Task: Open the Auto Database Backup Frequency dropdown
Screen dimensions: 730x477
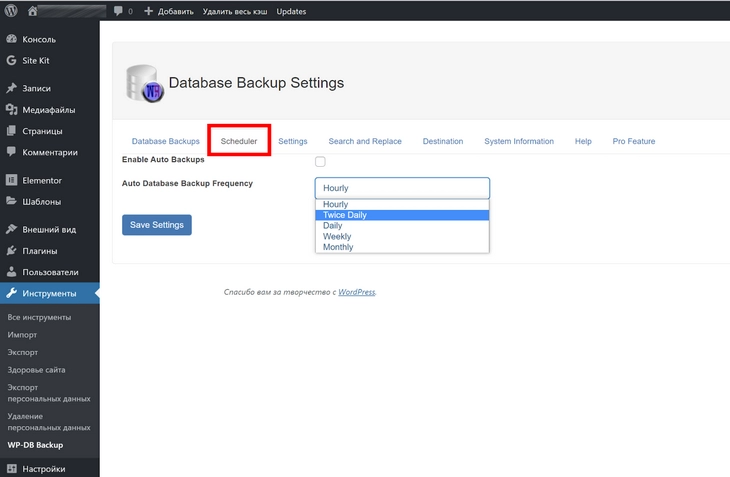Action: (x=402, y=188)
